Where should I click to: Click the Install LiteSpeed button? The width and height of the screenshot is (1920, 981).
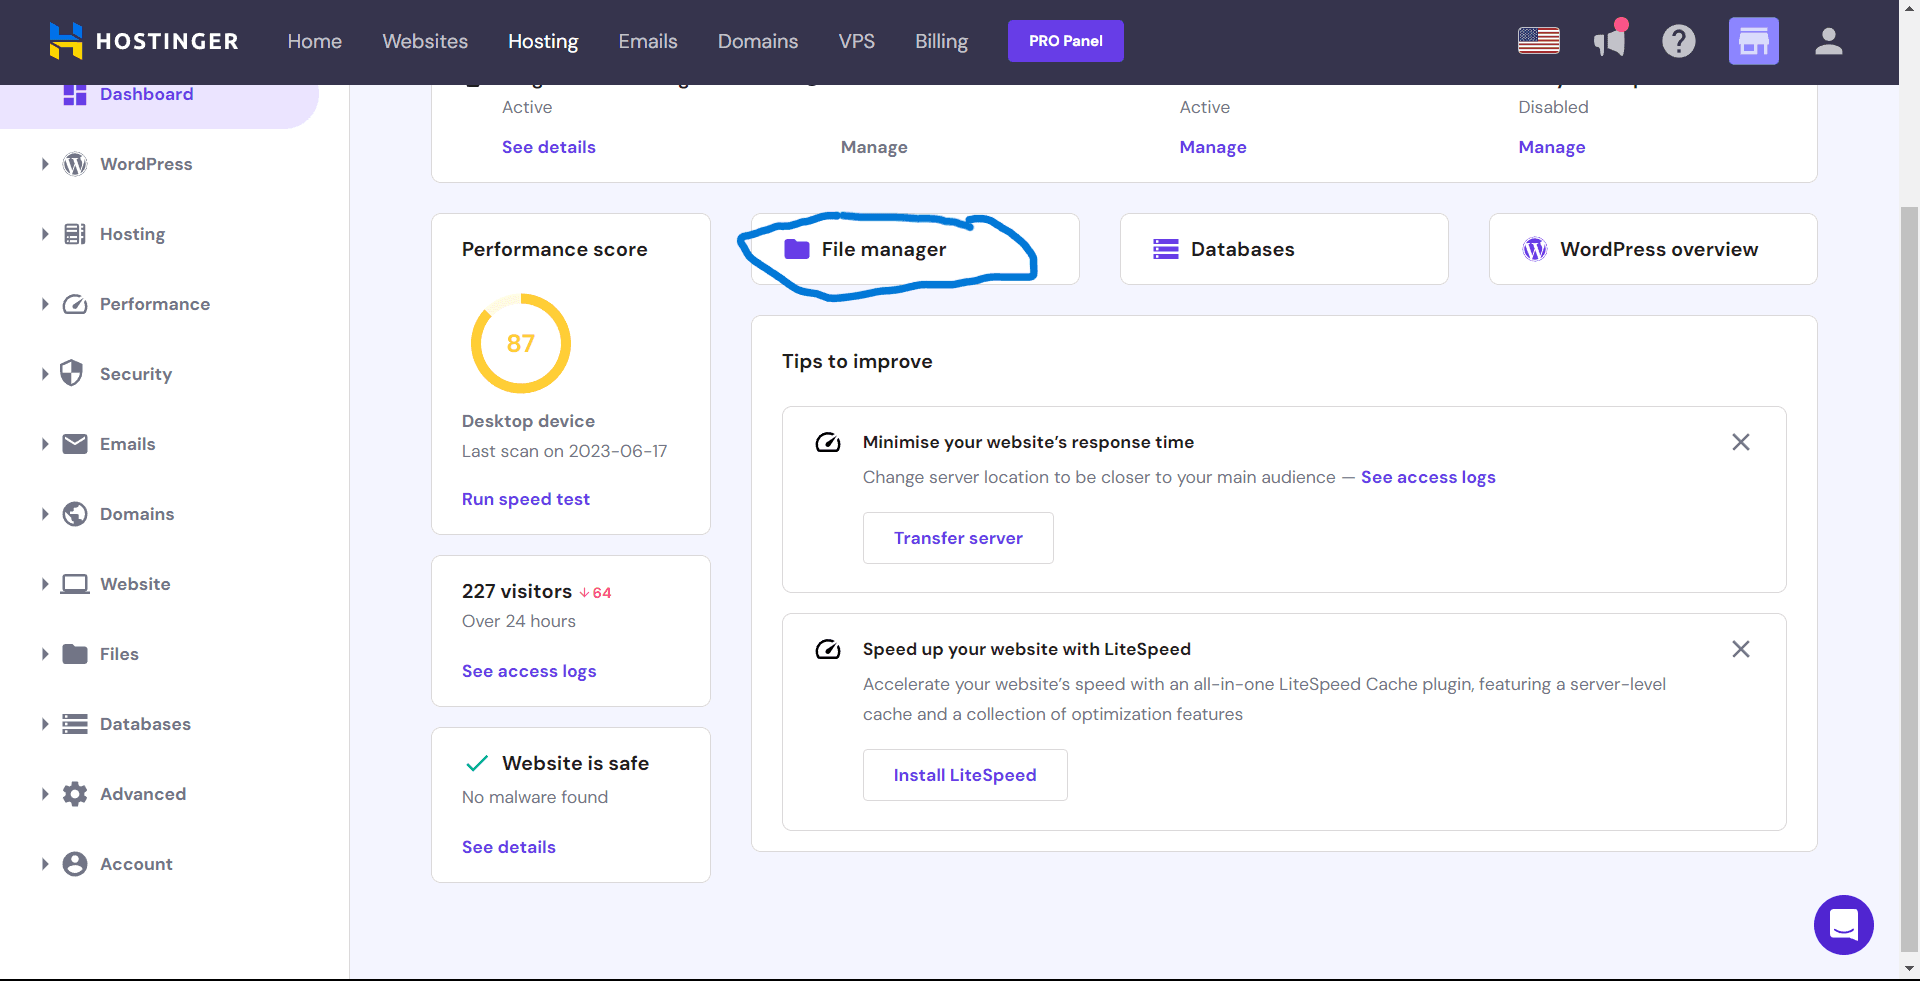pyautogui.click(x=964, y=775)
